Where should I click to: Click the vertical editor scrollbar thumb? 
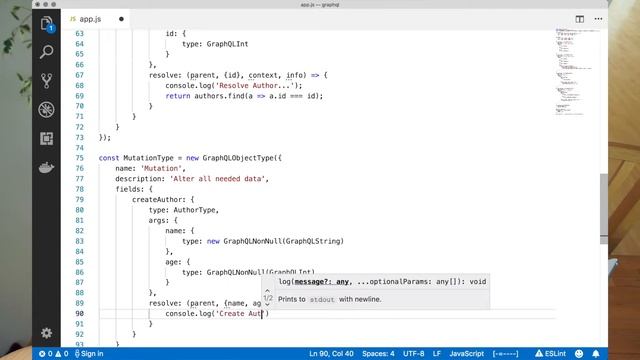point(603,209)
